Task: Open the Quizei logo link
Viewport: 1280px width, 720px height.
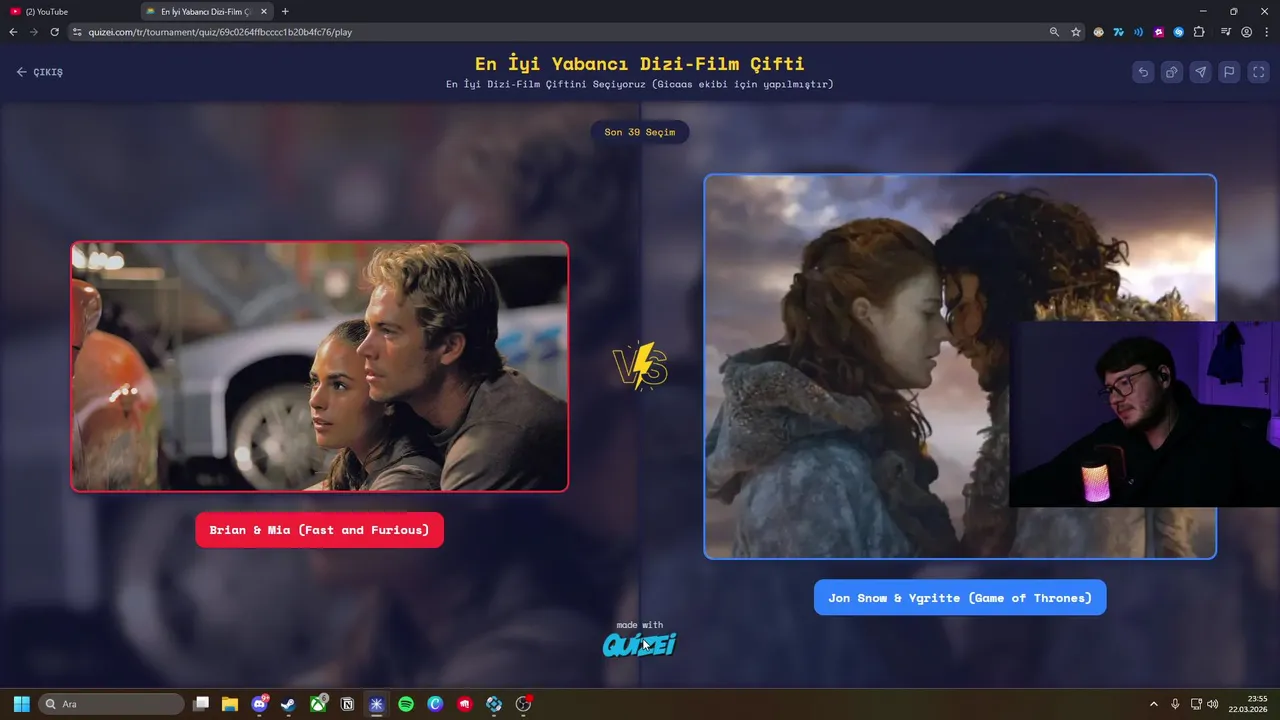Action: [640, 644]
